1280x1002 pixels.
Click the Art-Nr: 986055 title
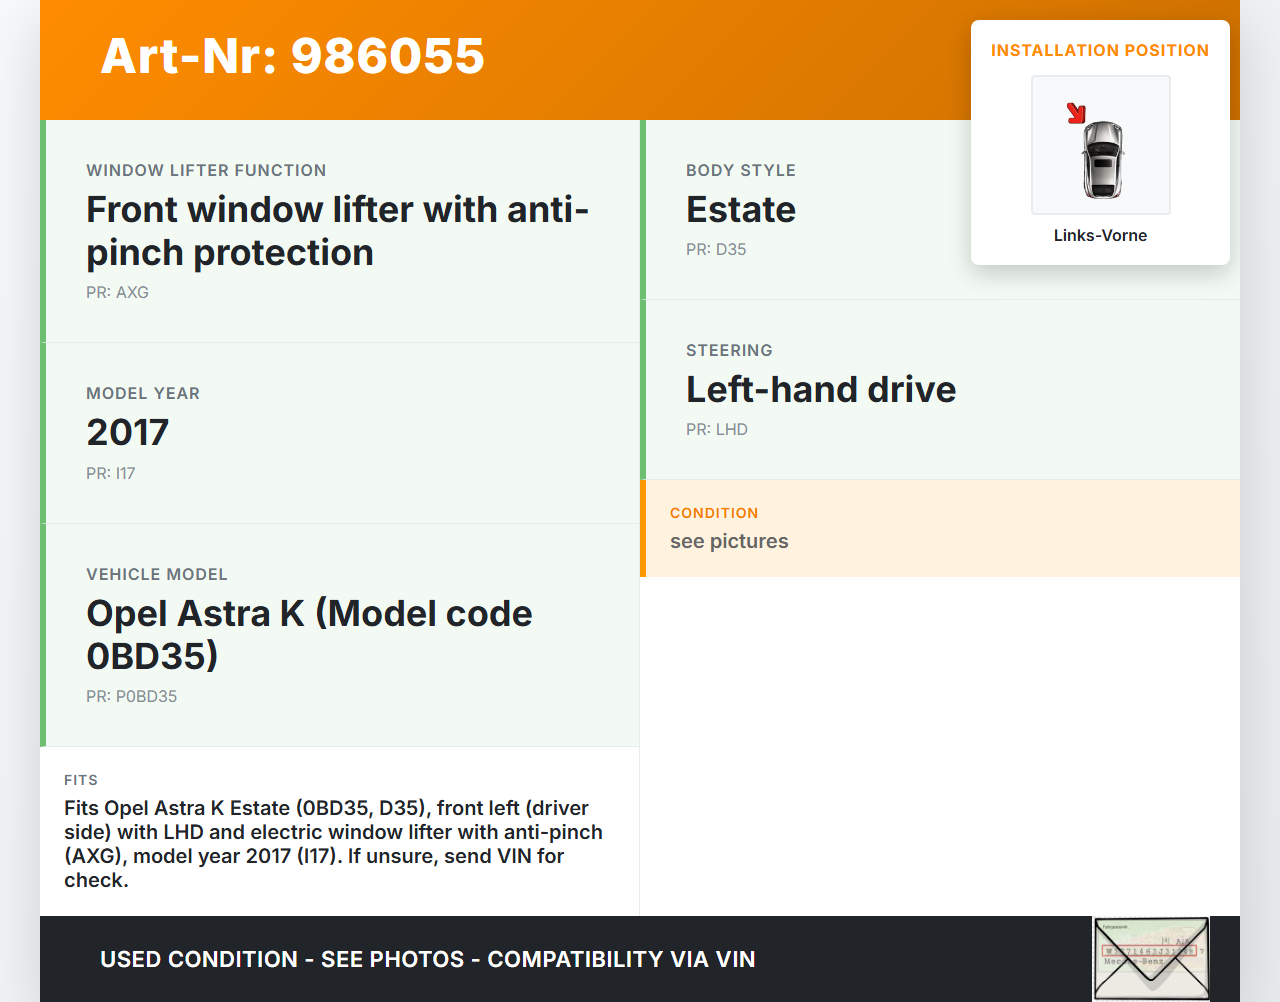point(292,56)
